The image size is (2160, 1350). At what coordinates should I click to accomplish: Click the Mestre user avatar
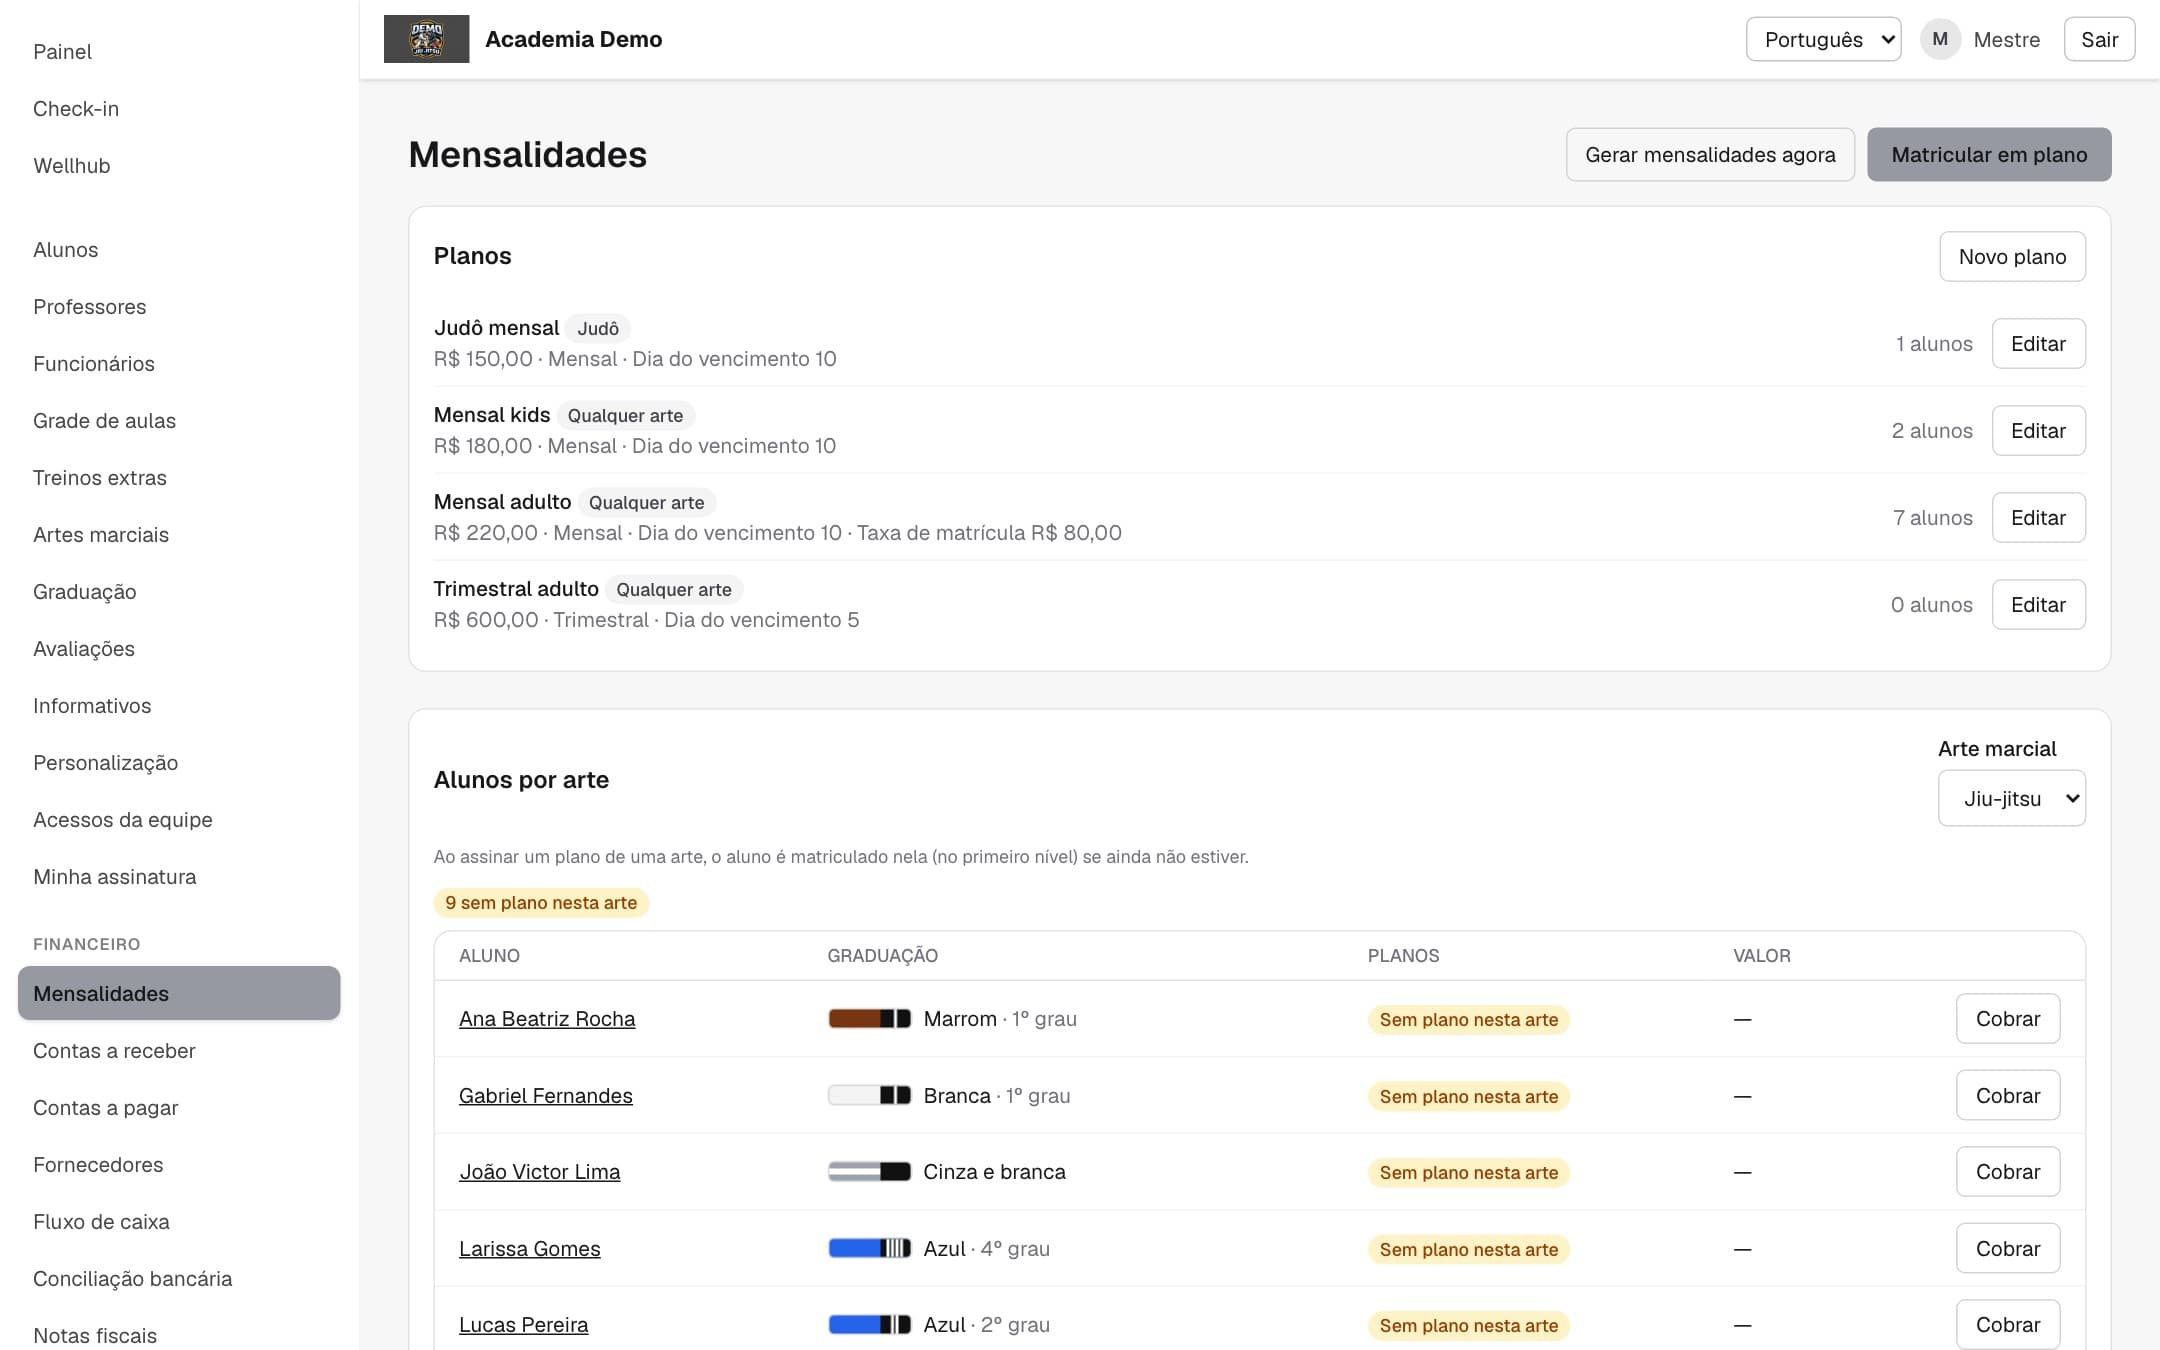pos(1940,39)
